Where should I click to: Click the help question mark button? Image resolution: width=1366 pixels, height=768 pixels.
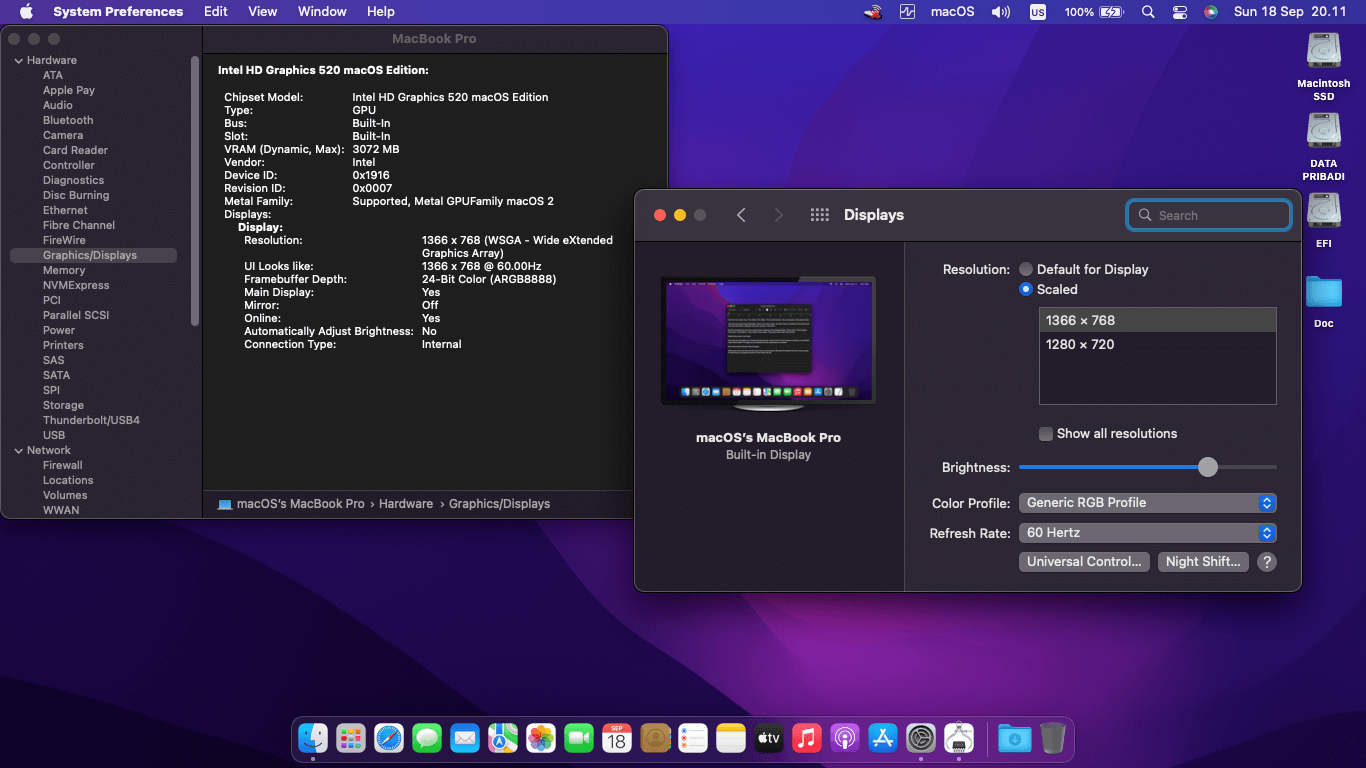pyautogui.click(x=1267, y=562)
